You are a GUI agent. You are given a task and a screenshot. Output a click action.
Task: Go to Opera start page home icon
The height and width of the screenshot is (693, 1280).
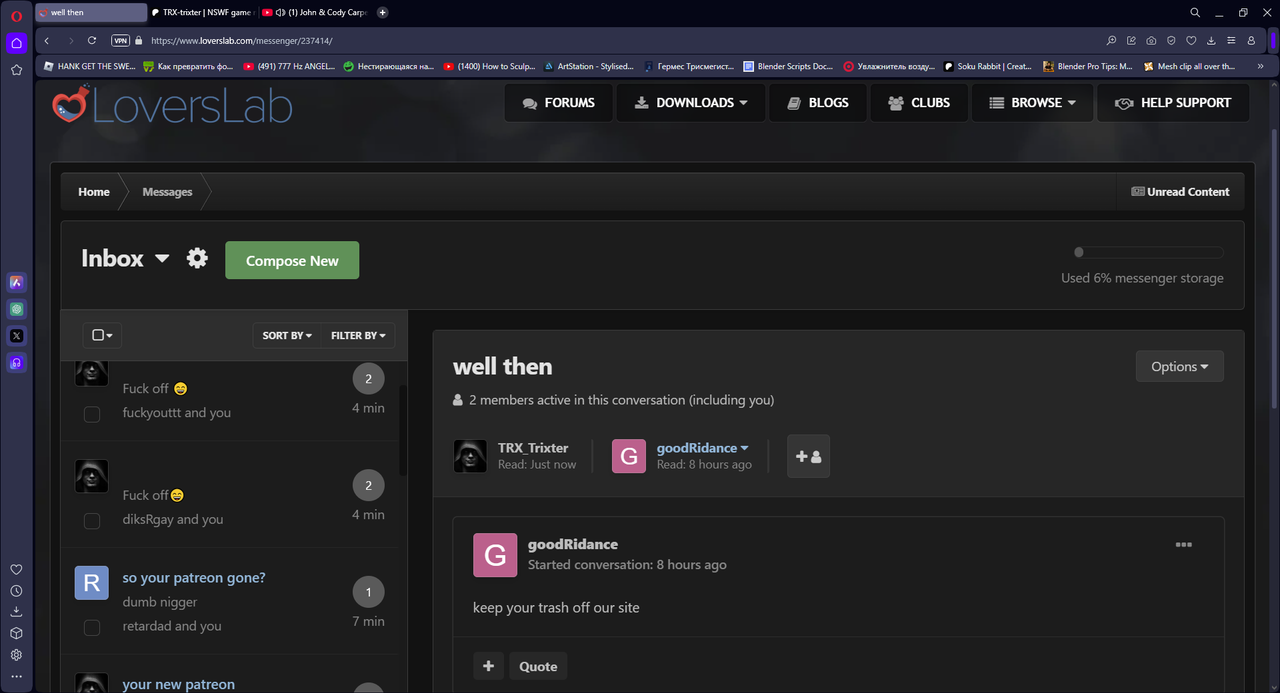tap(16, 43)
